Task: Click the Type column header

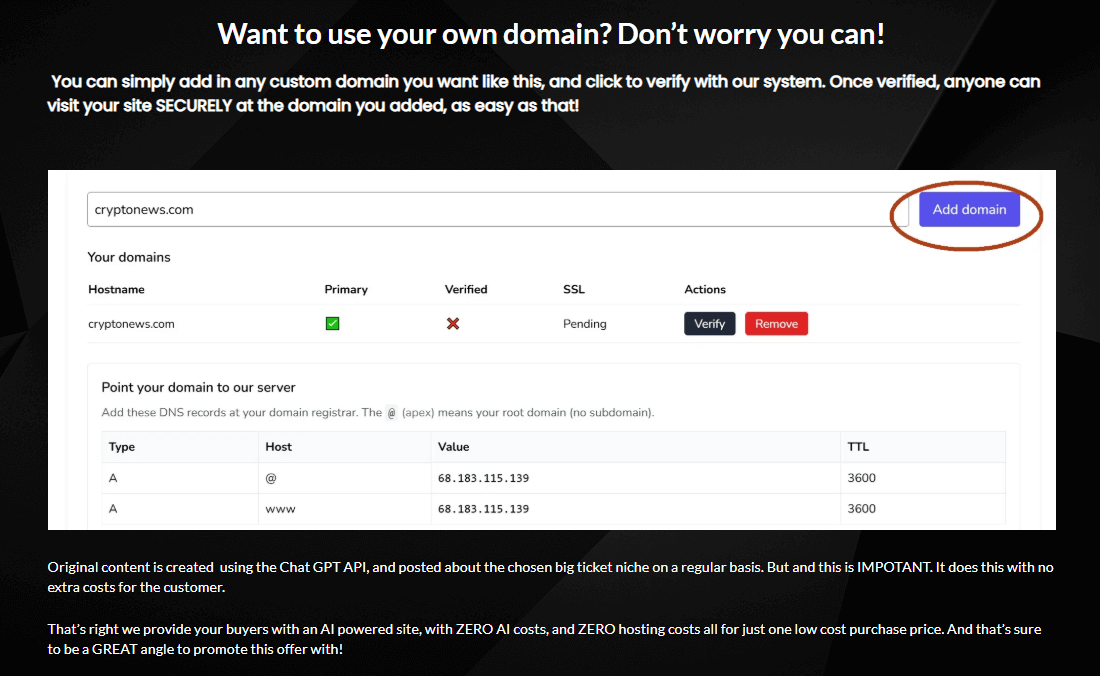Action: pyautogui.click(x=120, y=446)
